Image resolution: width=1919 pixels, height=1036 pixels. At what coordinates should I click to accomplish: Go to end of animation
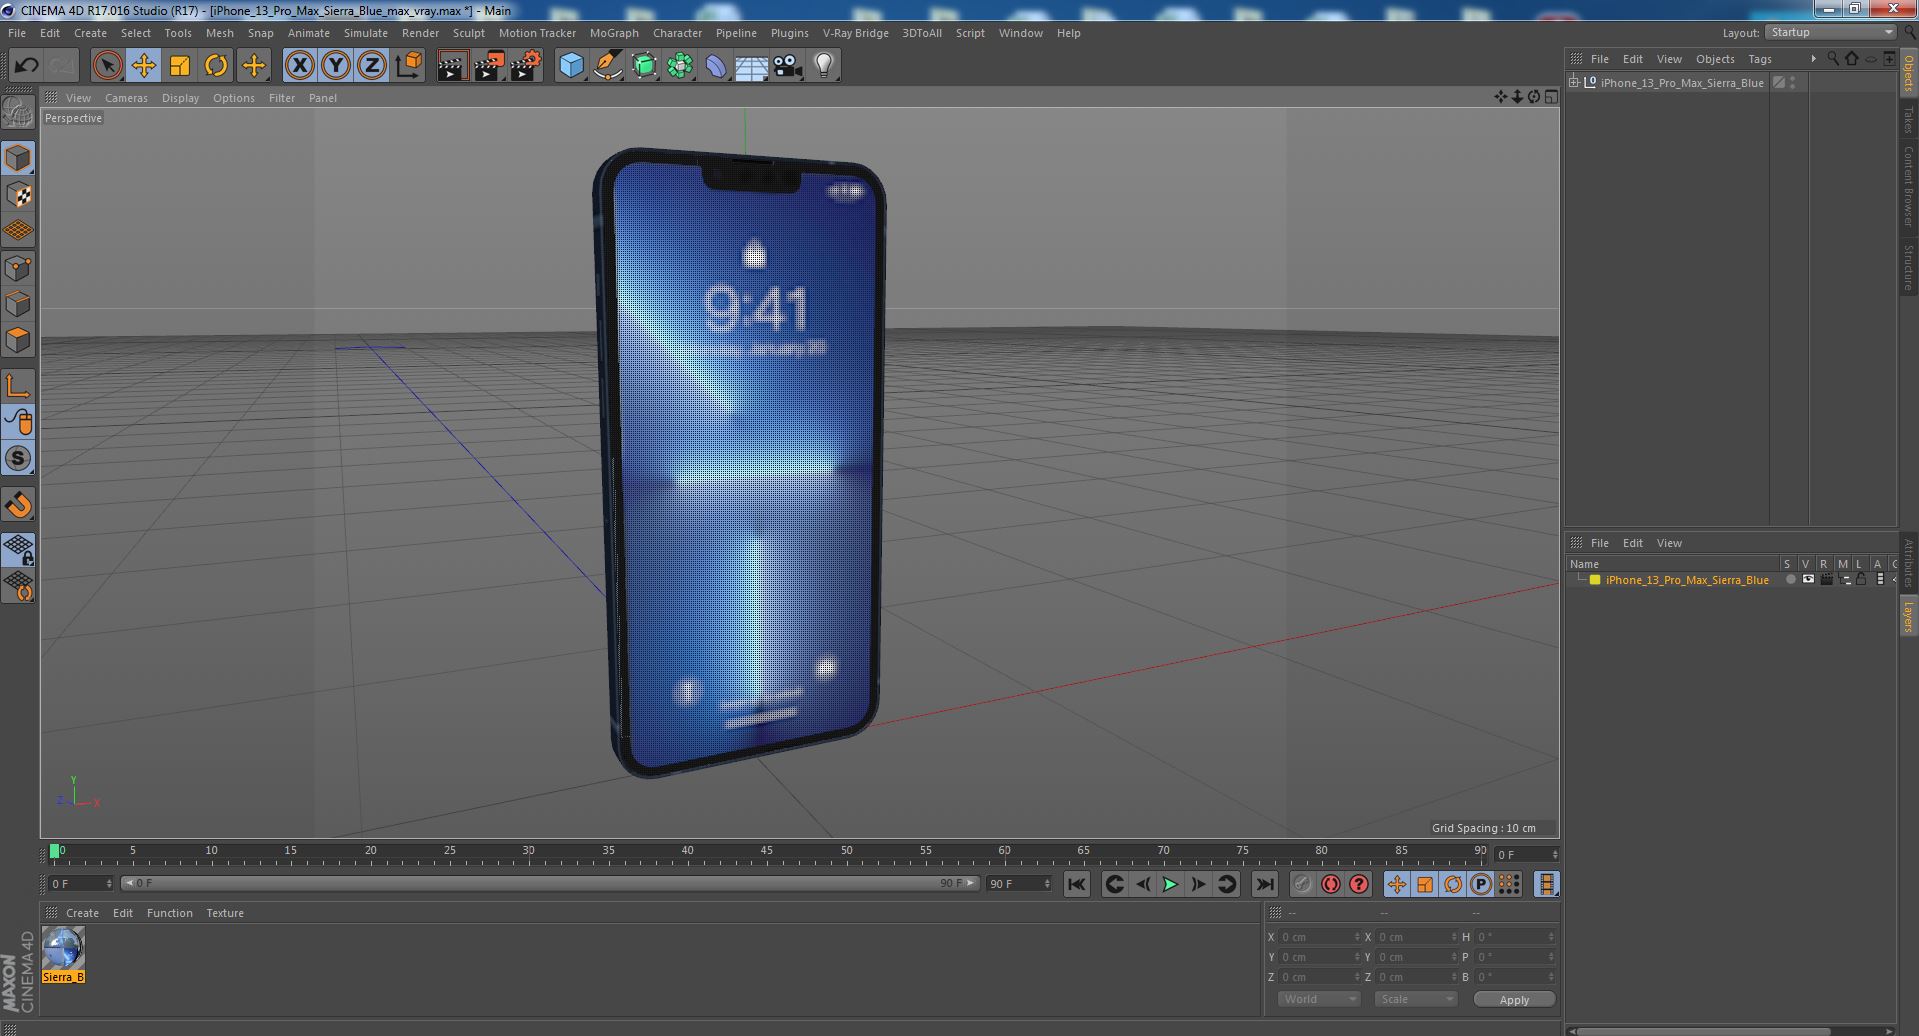tap(1264, 884)
